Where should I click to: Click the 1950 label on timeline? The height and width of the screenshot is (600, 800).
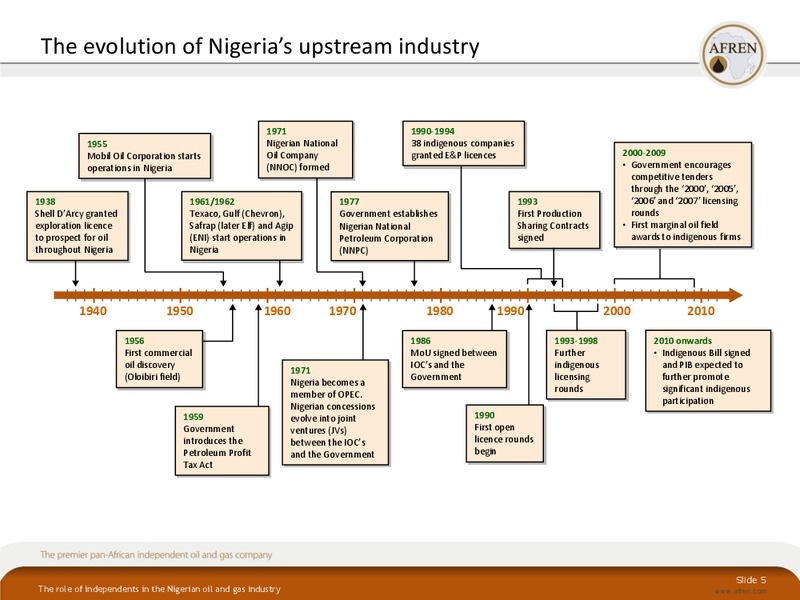(180, 311)
